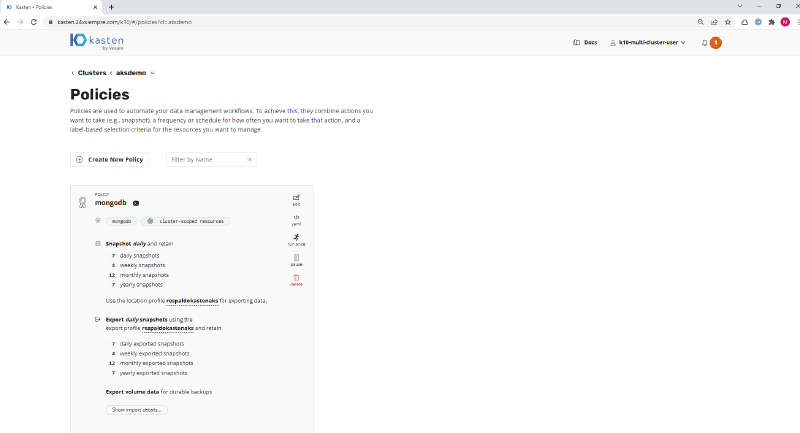The height and width of the screenshot is (433, 800).
Task: Open a new browser tab
Action: (x=111, y=7)
